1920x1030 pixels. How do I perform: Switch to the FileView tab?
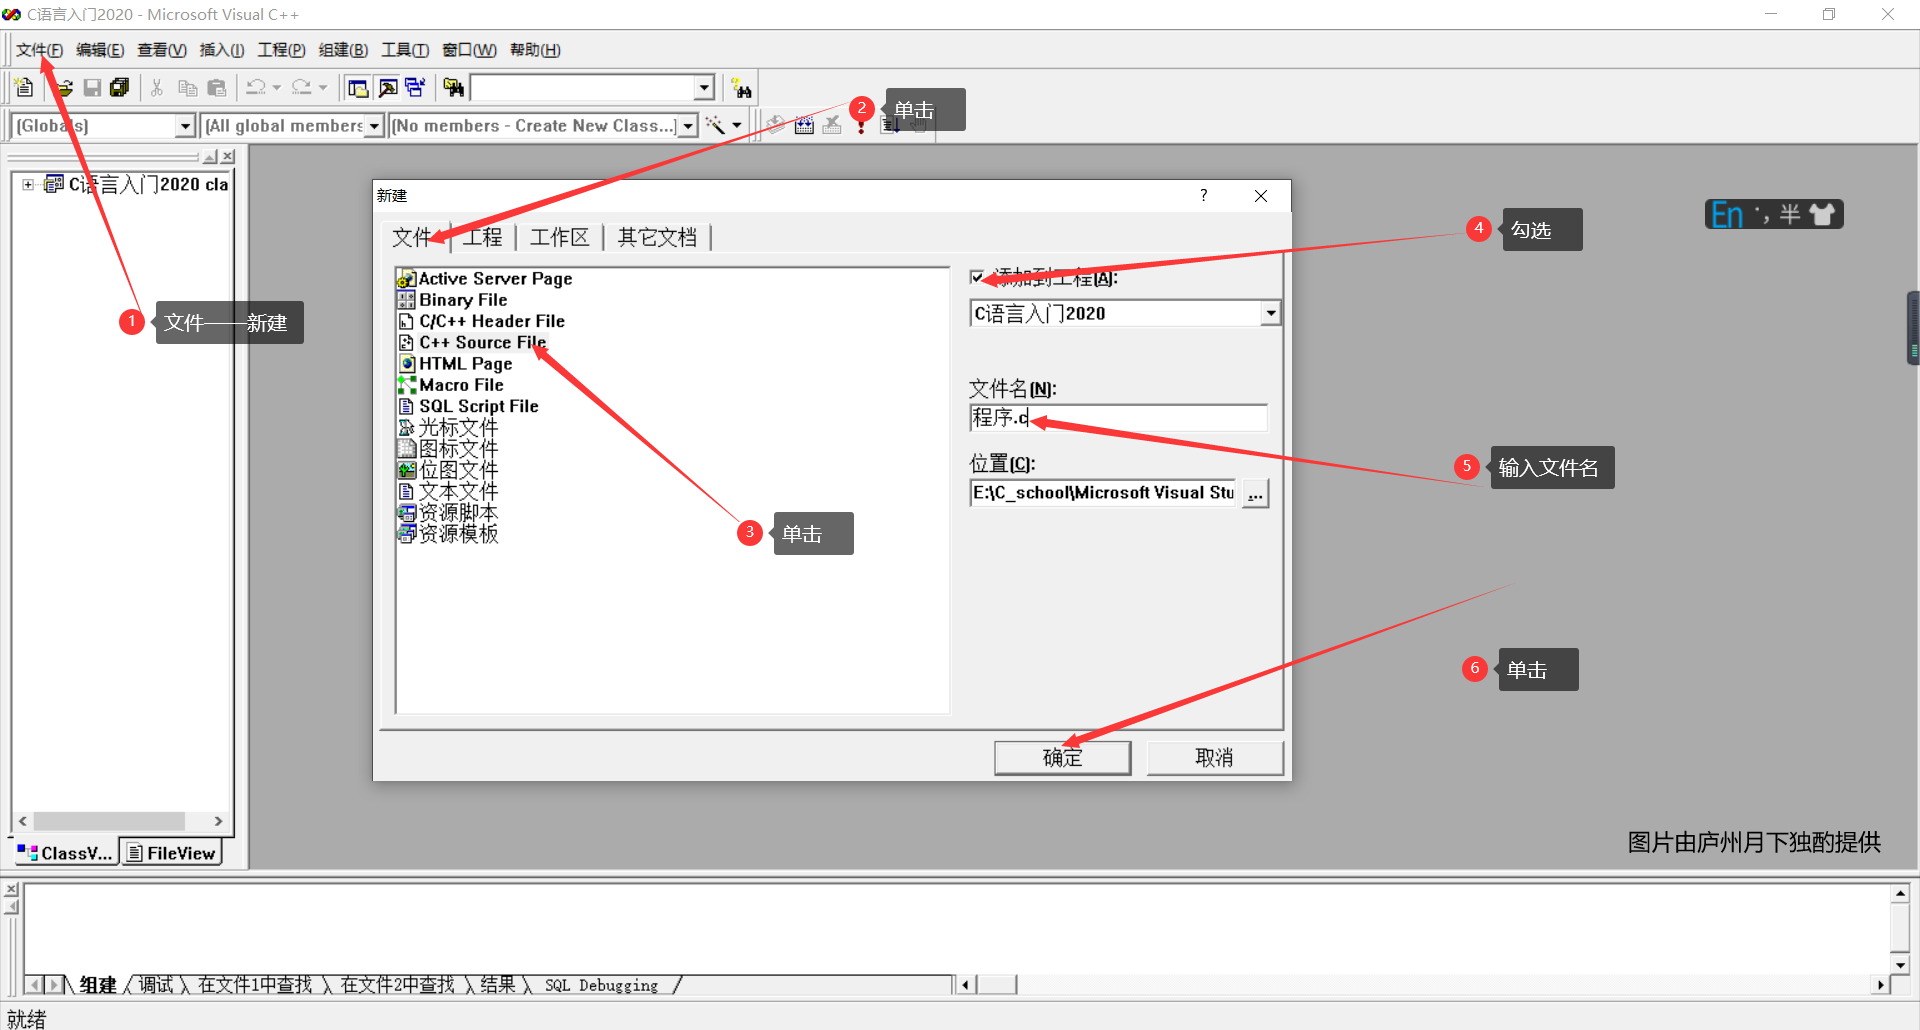pos(171,852)
